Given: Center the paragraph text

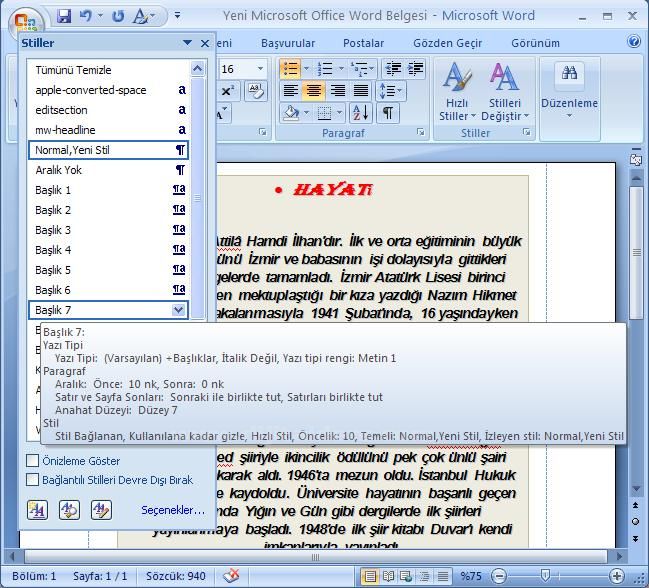Looking at the screenshot, I should tap(313, 90).
